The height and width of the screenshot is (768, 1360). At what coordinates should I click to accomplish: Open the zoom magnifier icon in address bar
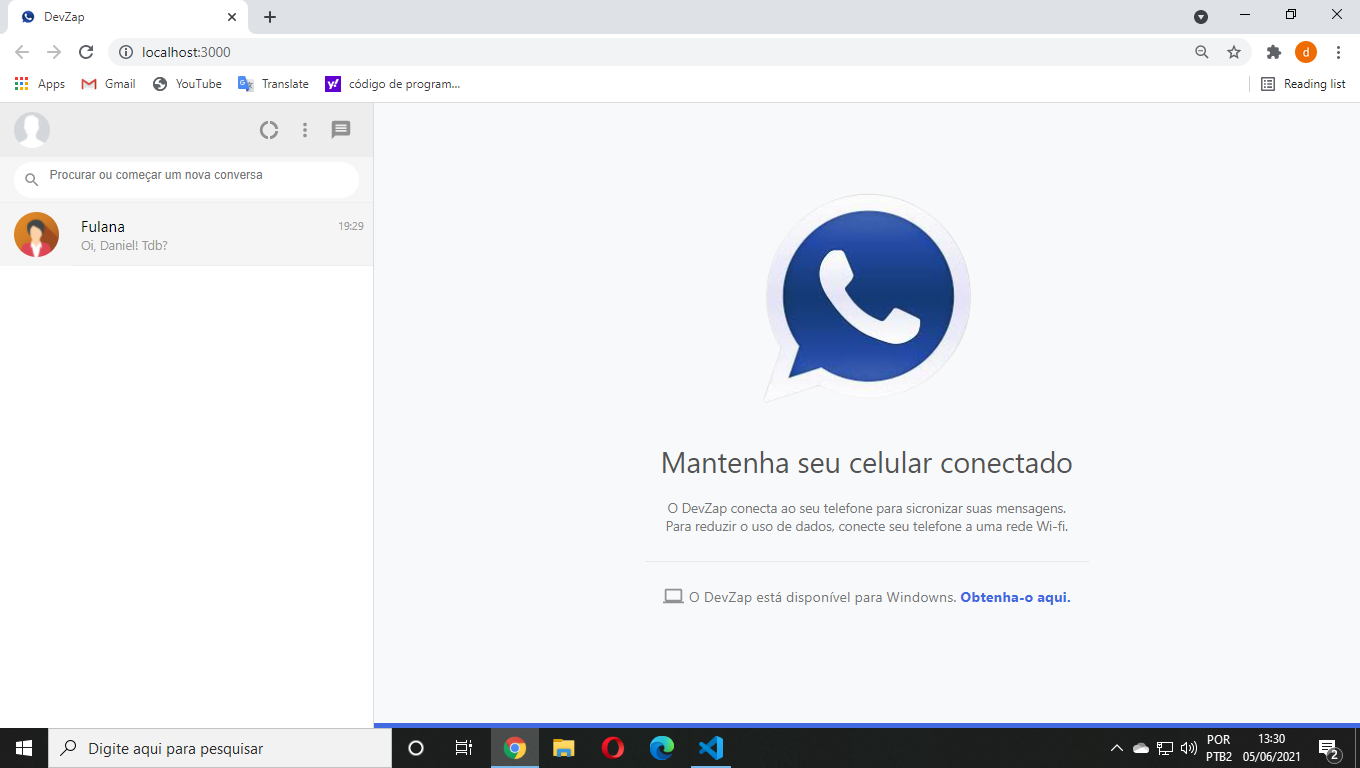click(x=1202, y=52)
